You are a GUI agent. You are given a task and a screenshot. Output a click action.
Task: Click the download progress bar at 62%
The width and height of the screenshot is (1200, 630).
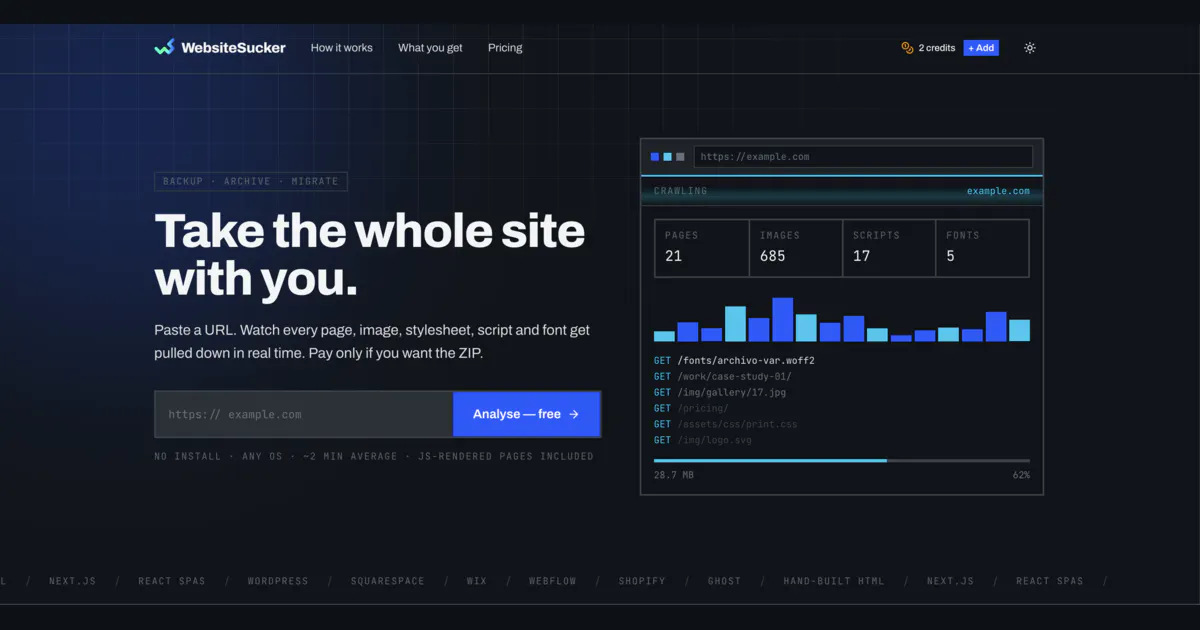pyautogui.click(x=842, y=461)
